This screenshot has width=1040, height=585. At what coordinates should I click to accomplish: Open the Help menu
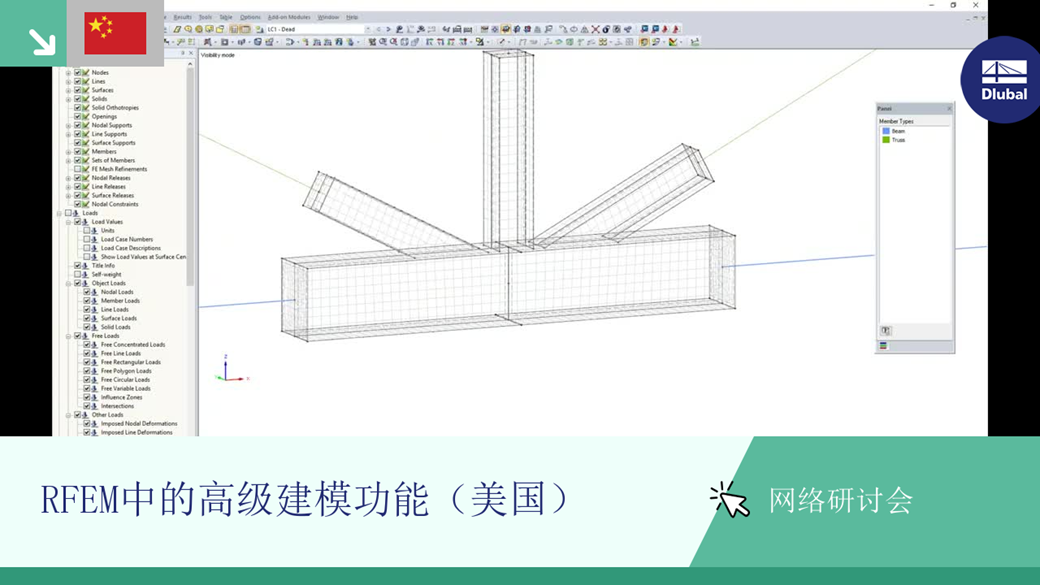tap(352, 17)
